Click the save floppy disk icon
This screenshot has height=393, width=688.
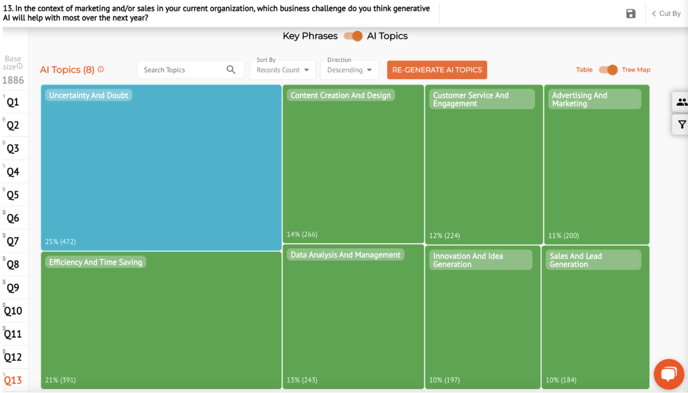(x=631, y=14)
